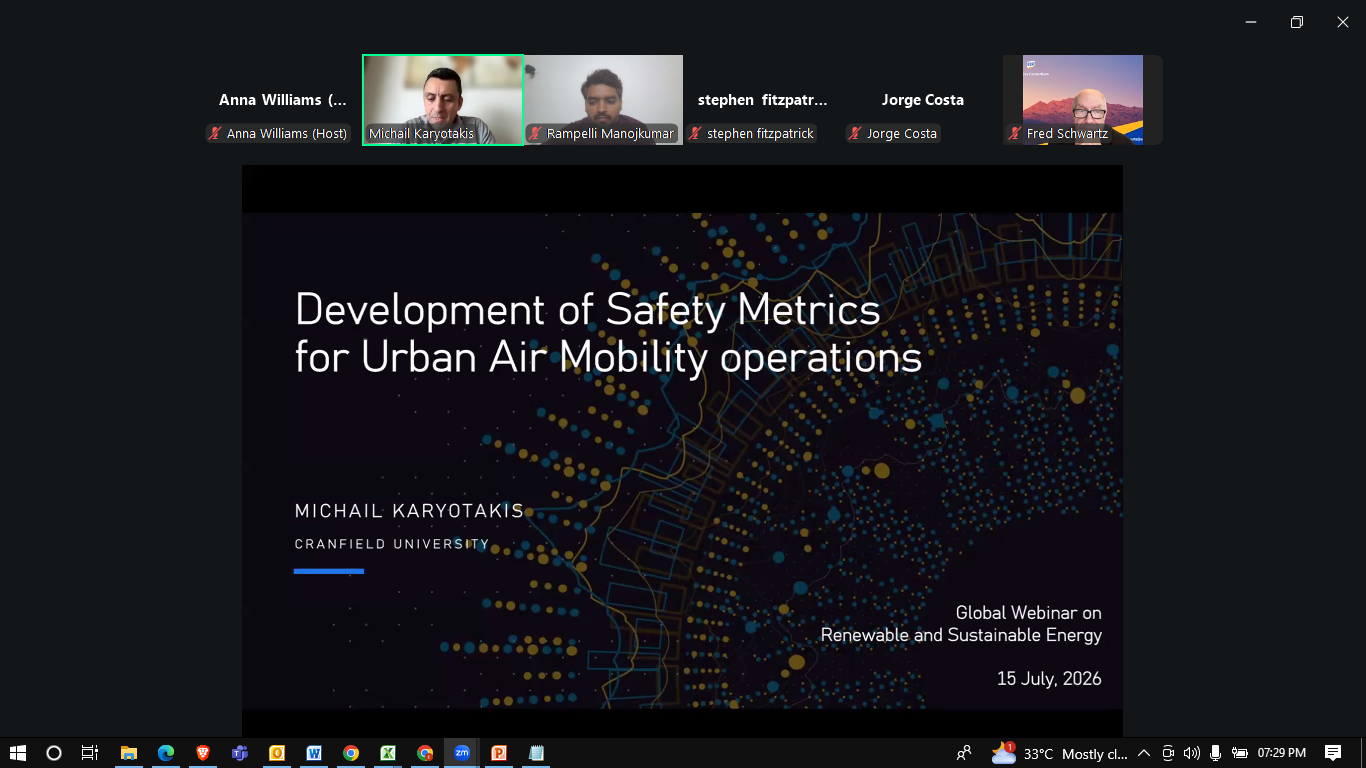Select Michail Karyotakis active speaker video
Image resolution: width=1366 pixels, height=768 pixels.
tap(443, 100)
